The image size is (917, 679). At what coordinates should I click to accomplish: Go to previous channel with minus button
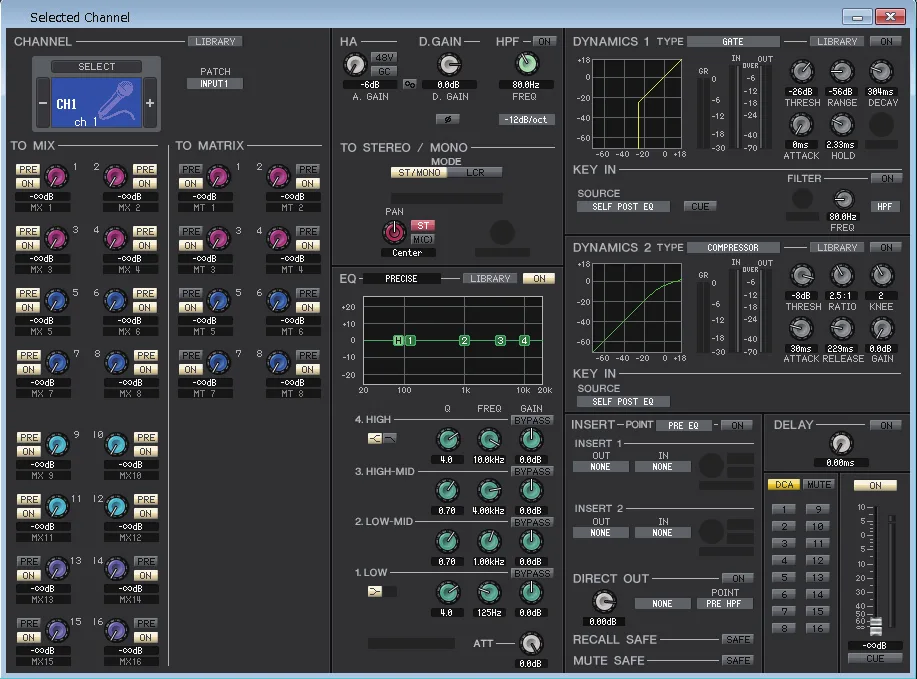43,103
